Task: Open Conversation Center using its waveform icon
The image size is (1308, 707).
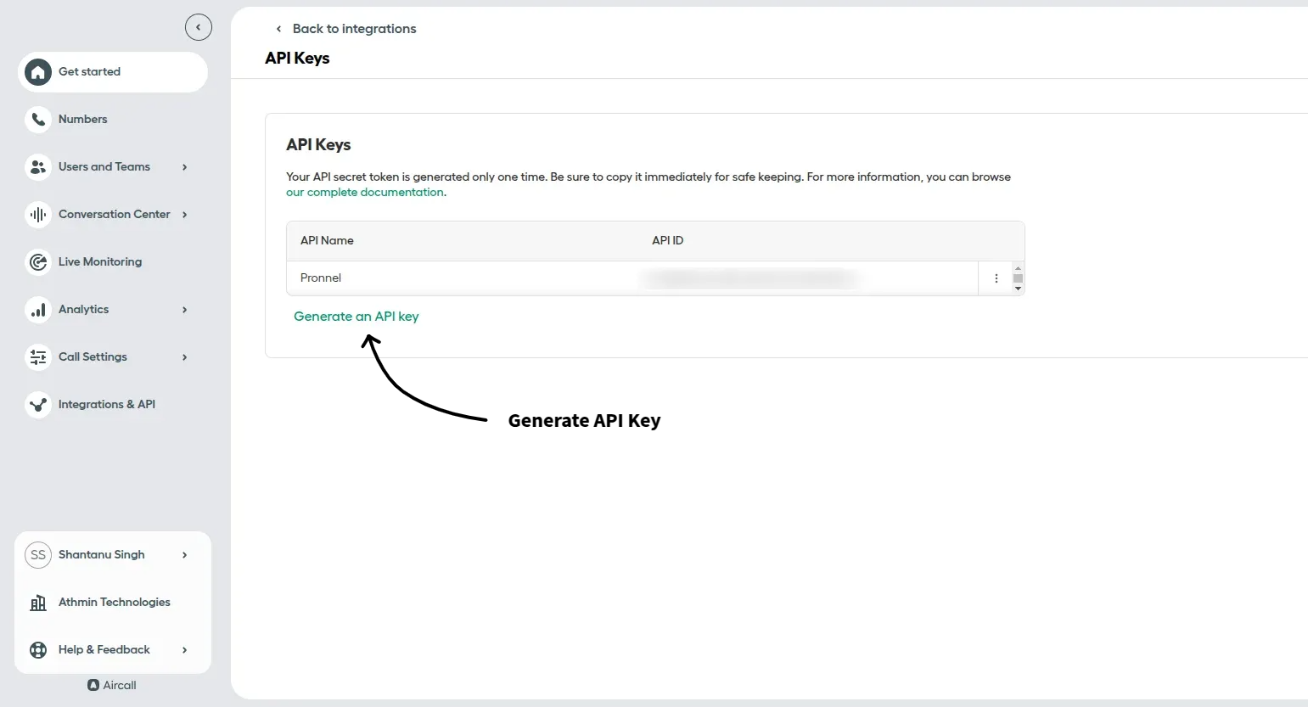Action: 37,214
